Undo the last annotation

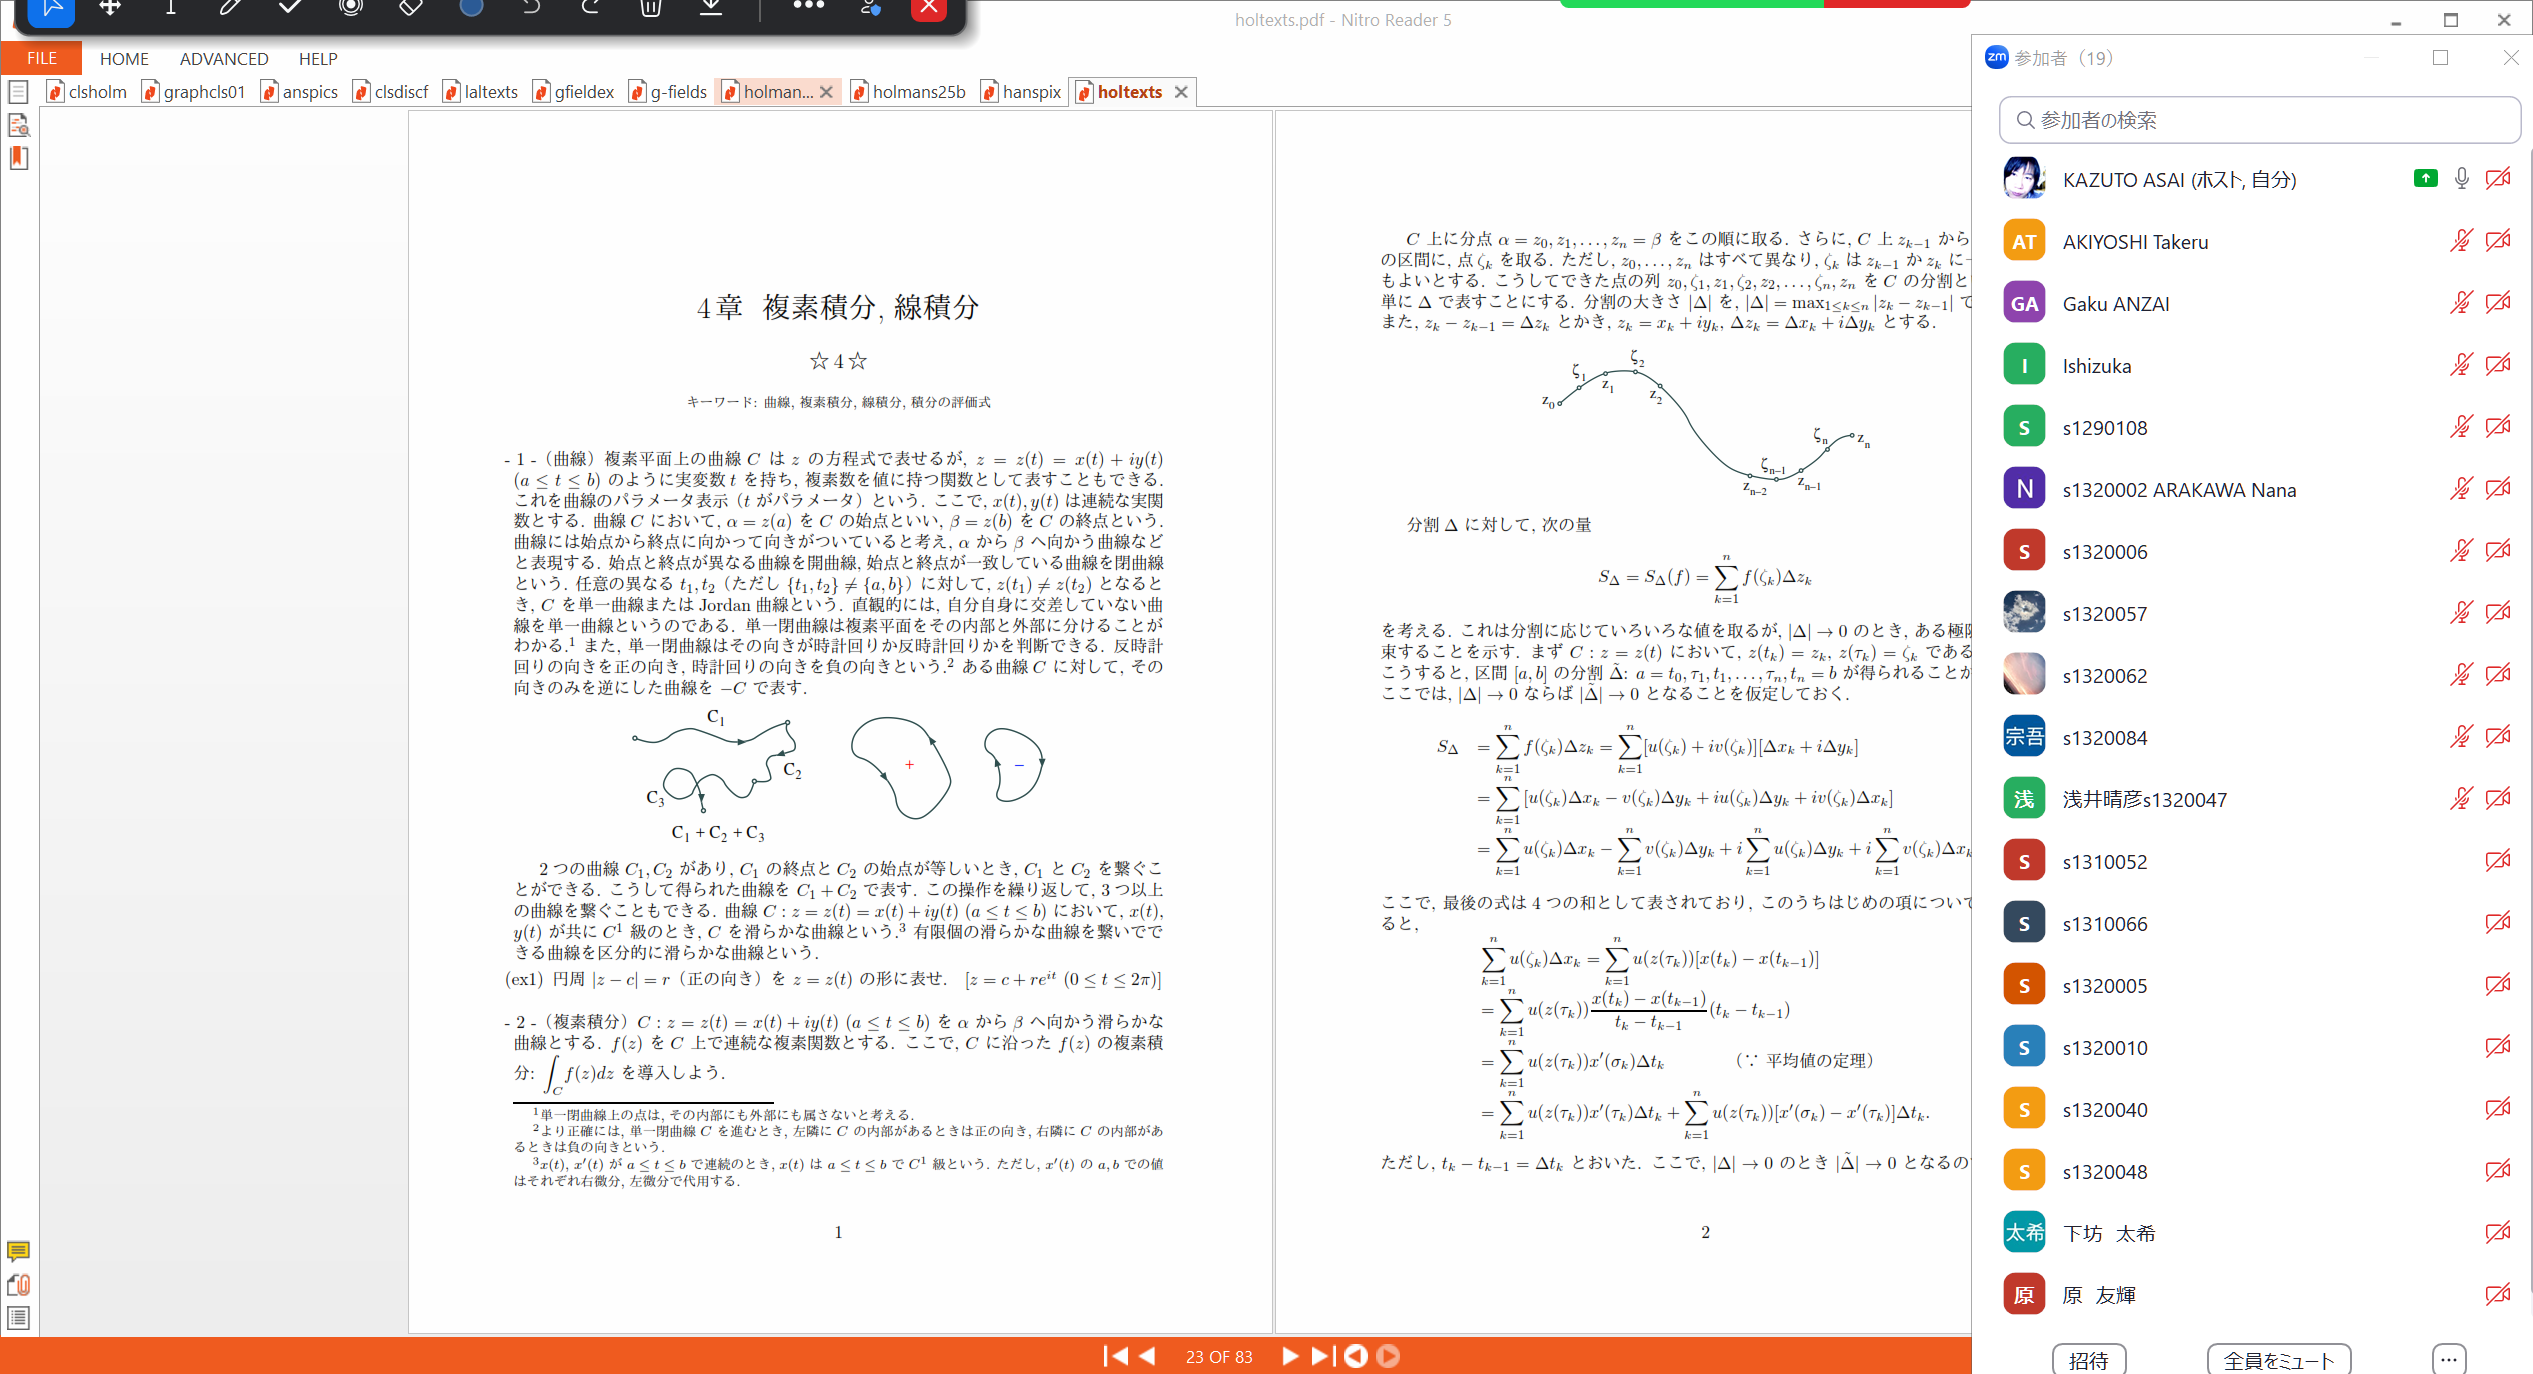[x=530, y=10]
